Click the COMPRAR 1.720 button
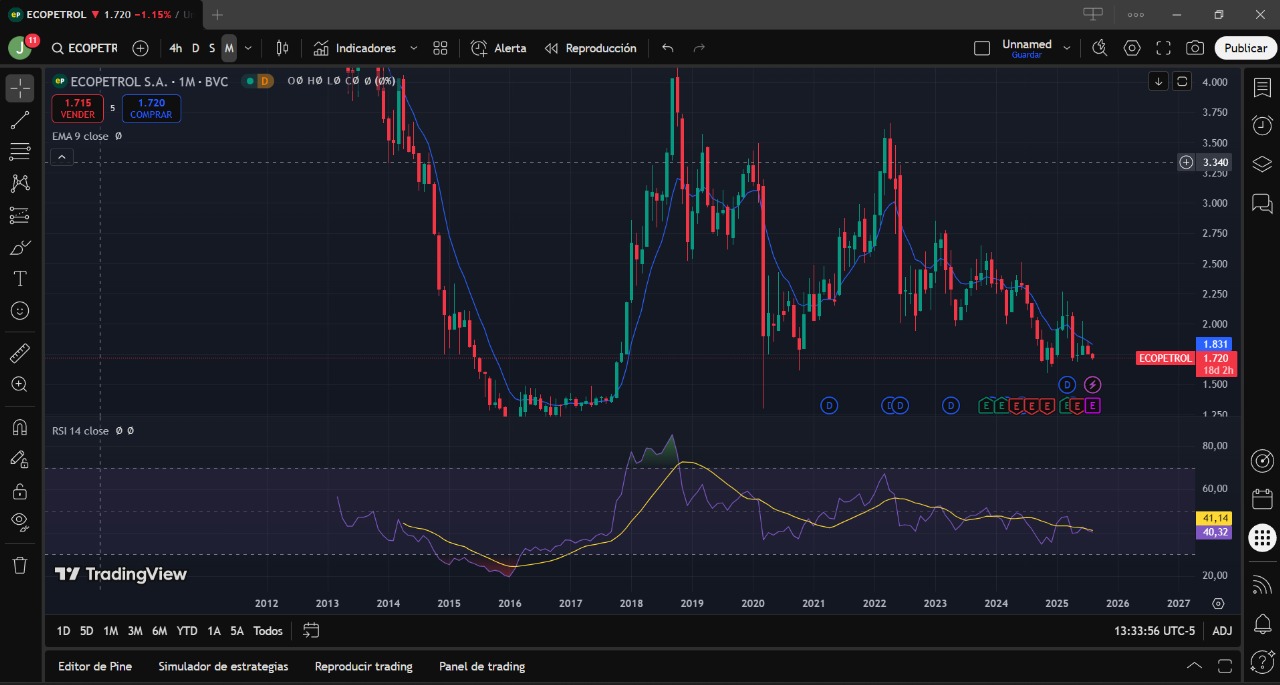Screen dimensions: 1280x685 click(x=151, y=108)
